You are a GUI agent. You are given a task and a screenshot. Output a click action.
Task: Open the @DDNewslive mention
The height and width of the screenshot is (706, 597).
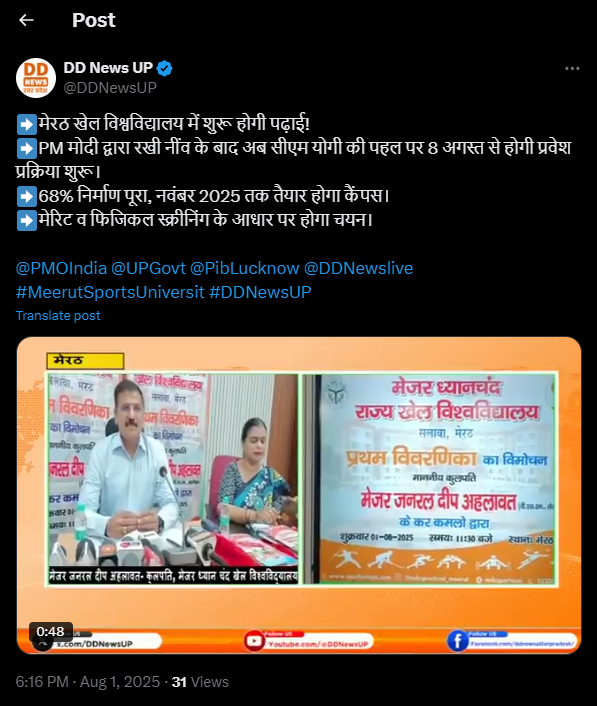click(358, 268)
